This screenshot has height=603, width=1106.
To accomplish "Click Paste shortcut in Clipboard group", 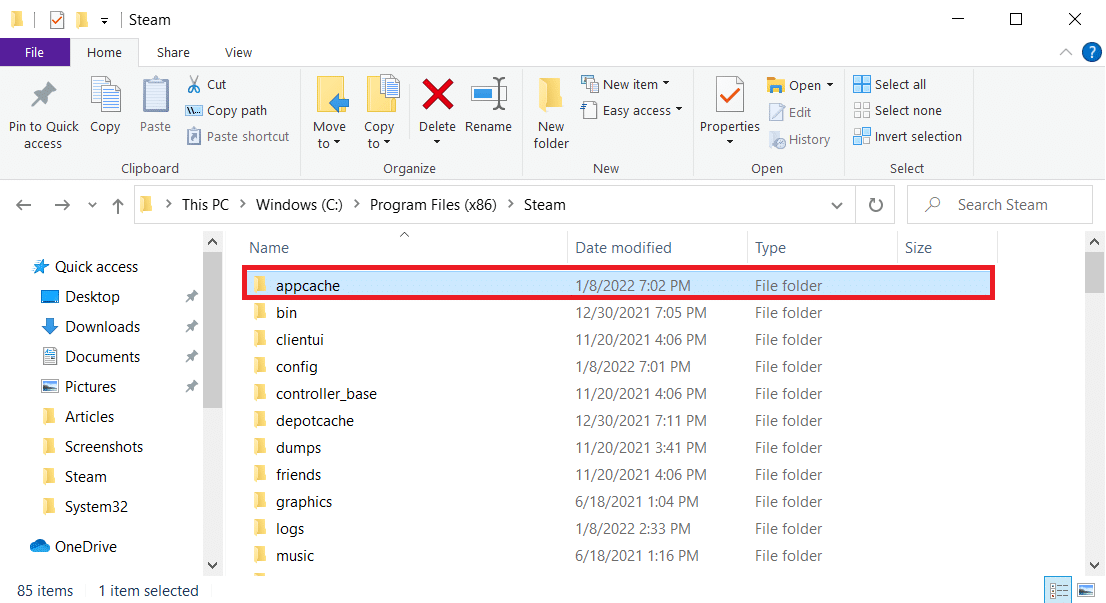I will (238, 136).
